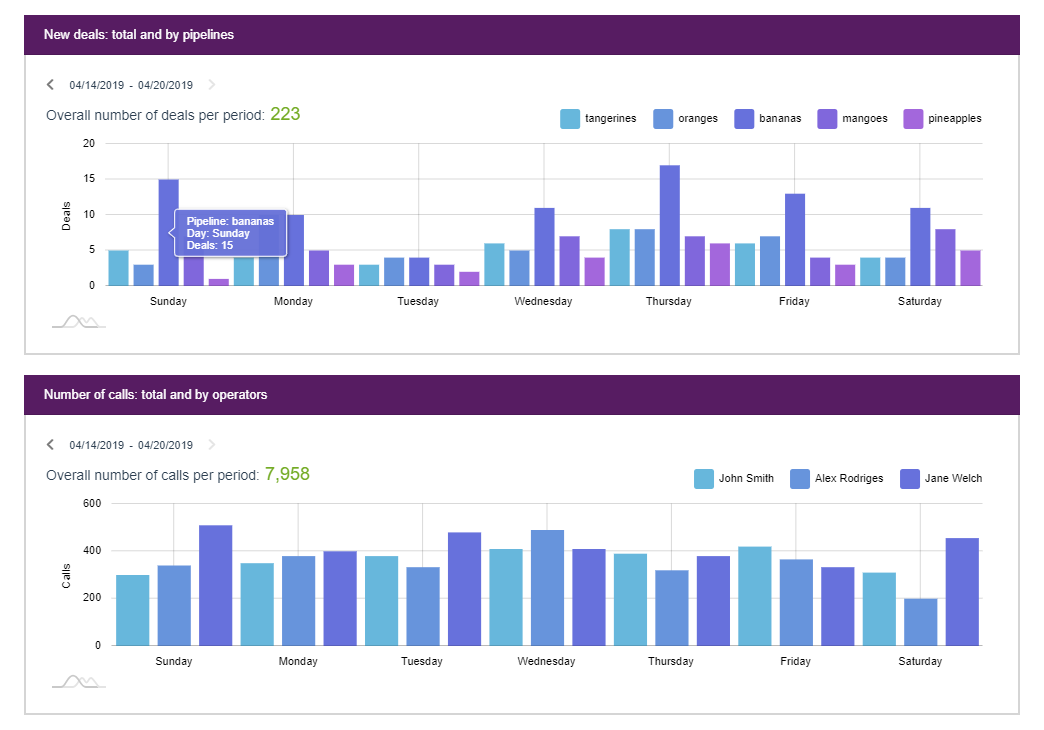
Task: Hide the bananas pipeline series
Action: pyautogui.click(x=768, y=118)
